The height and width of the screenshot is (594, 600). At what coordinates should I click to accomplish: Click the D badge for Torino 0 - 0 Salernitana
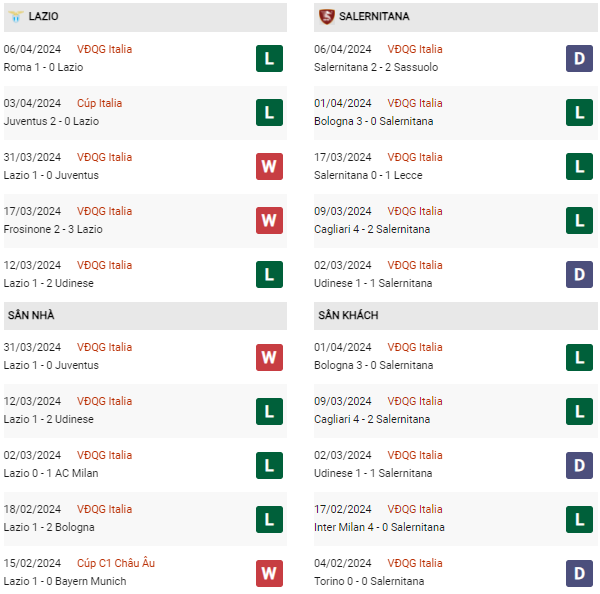point(579,572)
